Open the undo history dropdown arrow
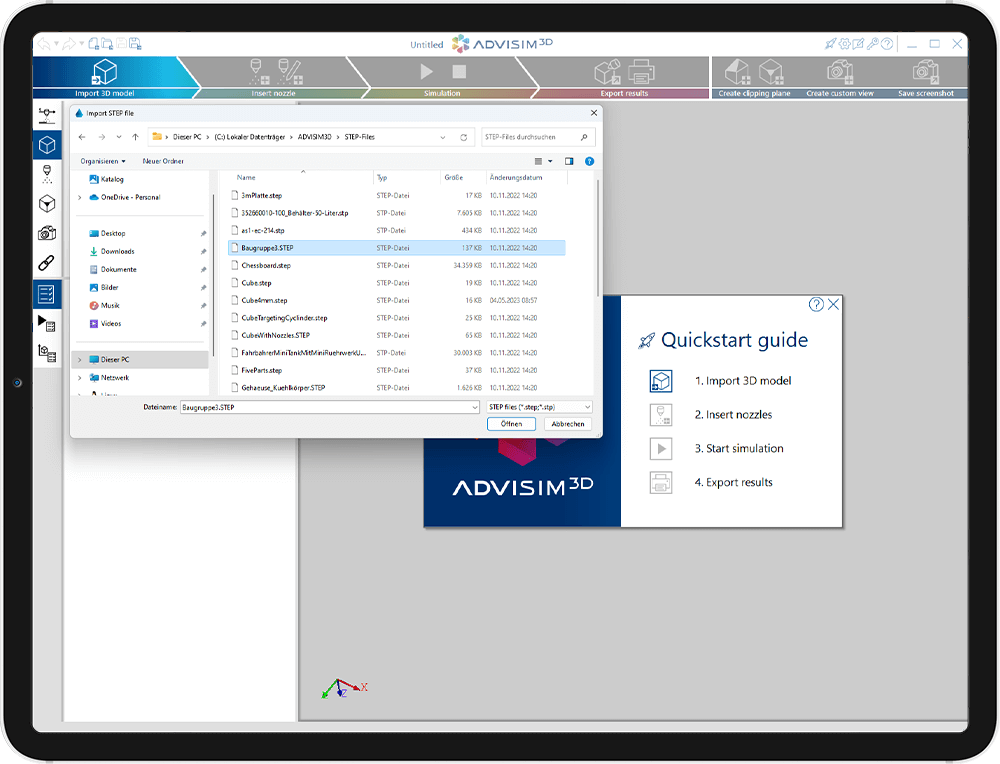 pos(57,43)
